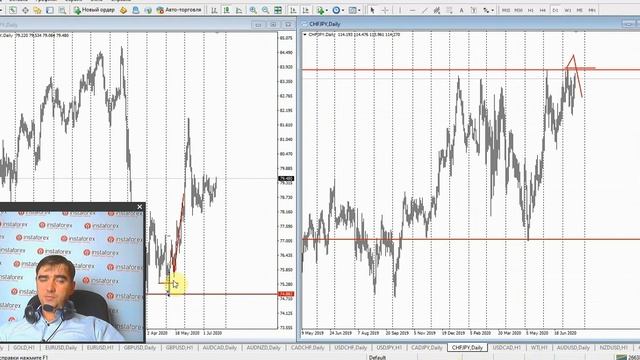This screenshot has height=360, width=640.
Task: Click the lower red horizontal line on CHFJPY chart
Action: (x=471, y=239)
